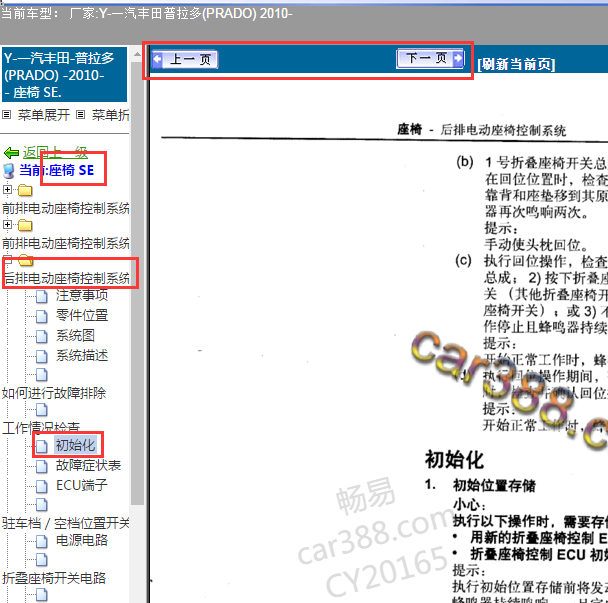This screenshot has height=603, width=608.
Task: Collapse the 后排电动座椅控制系统 folder node
Action: 7,259
